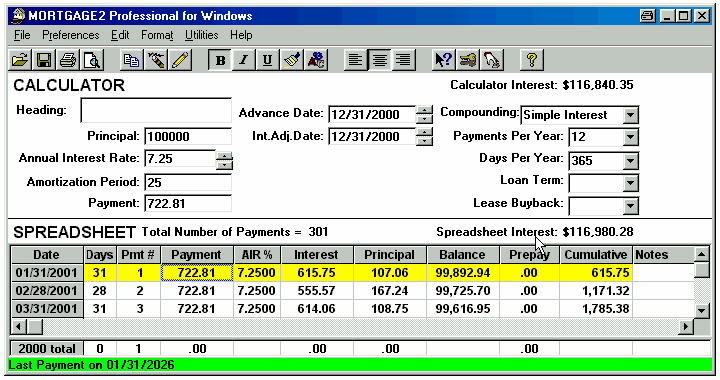Screen dimensions: 720x380
Task: Click the Payment column header
Action: [197, 255]
